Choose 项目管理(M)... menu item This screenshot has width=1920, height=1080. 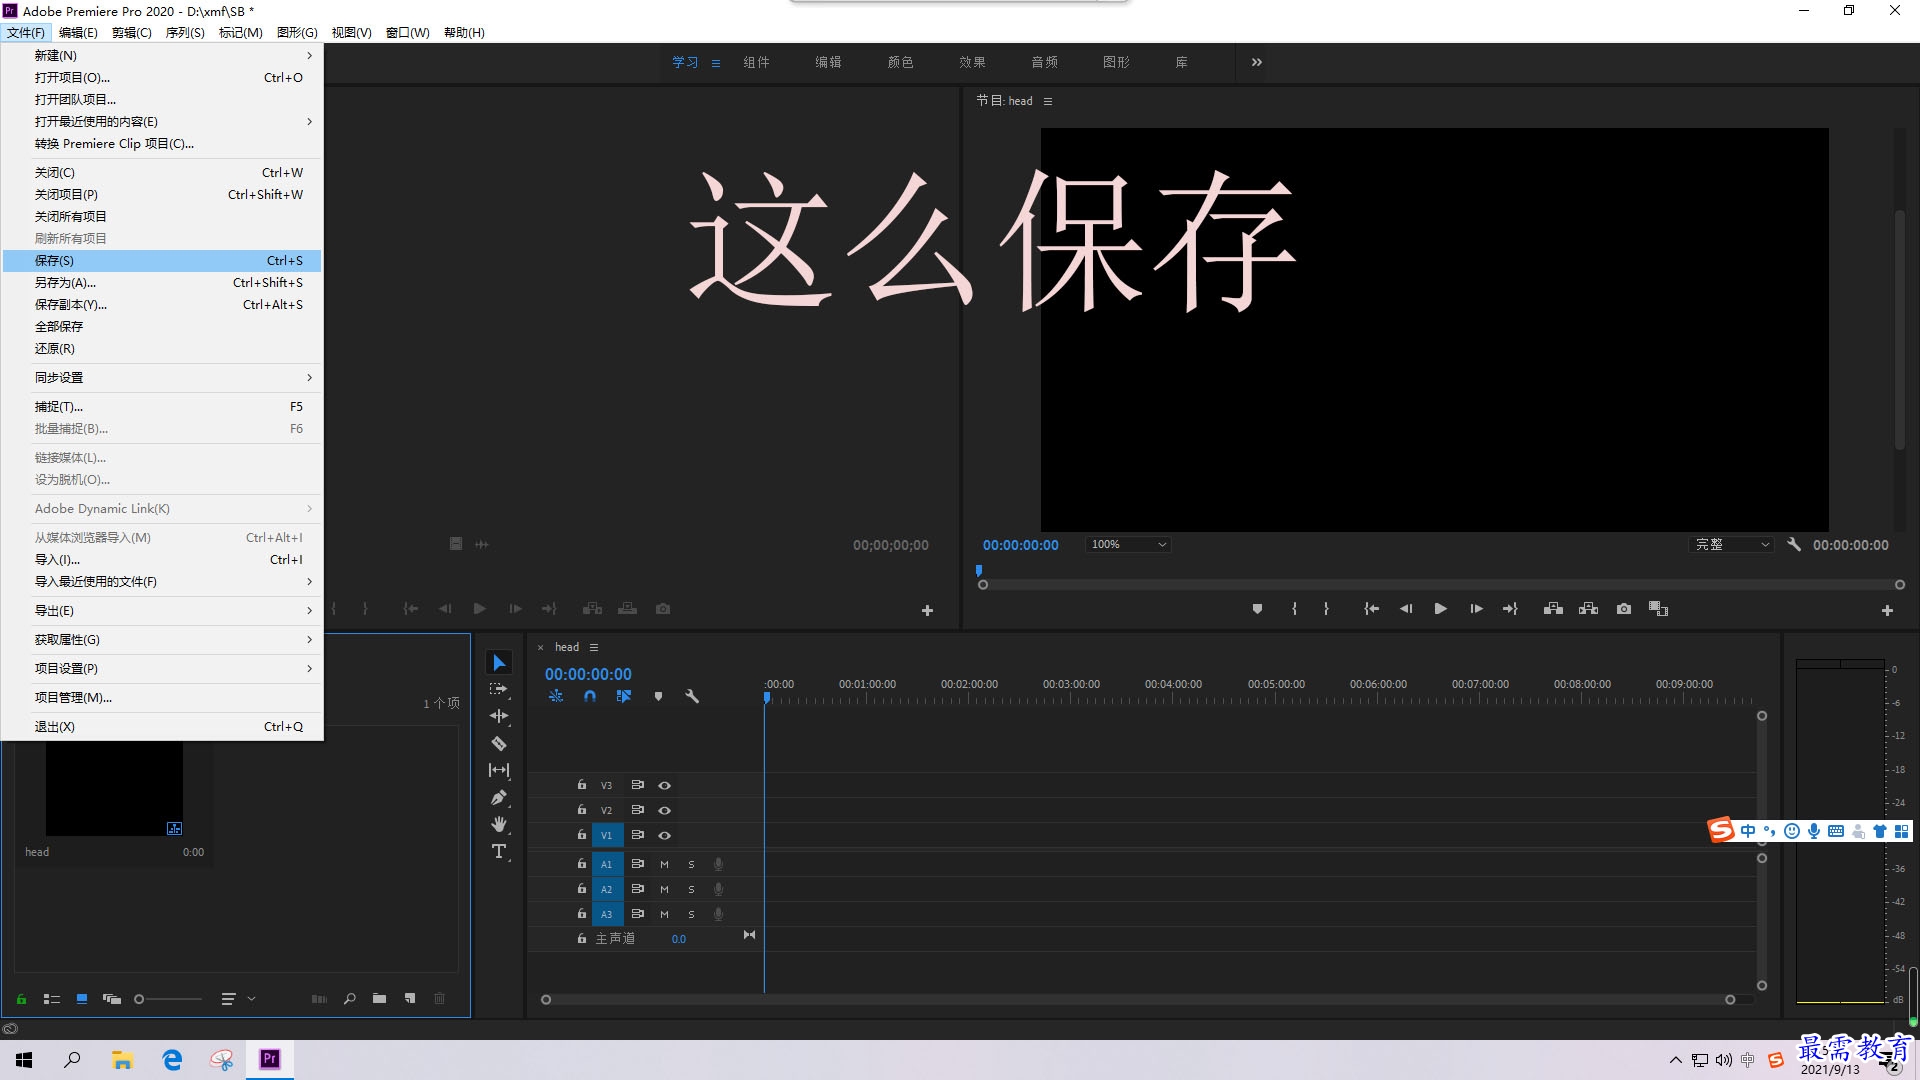coord(162,697)
